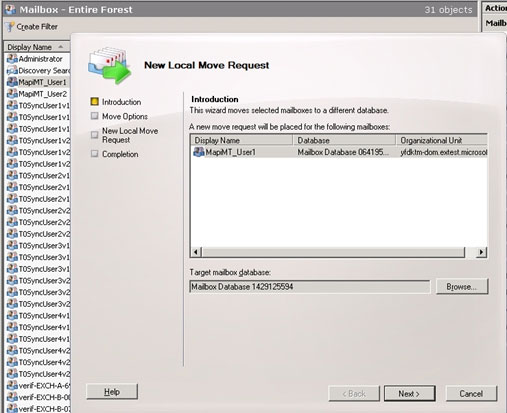Select the MapiMT_User2 mailbox icon

point(12,94)
